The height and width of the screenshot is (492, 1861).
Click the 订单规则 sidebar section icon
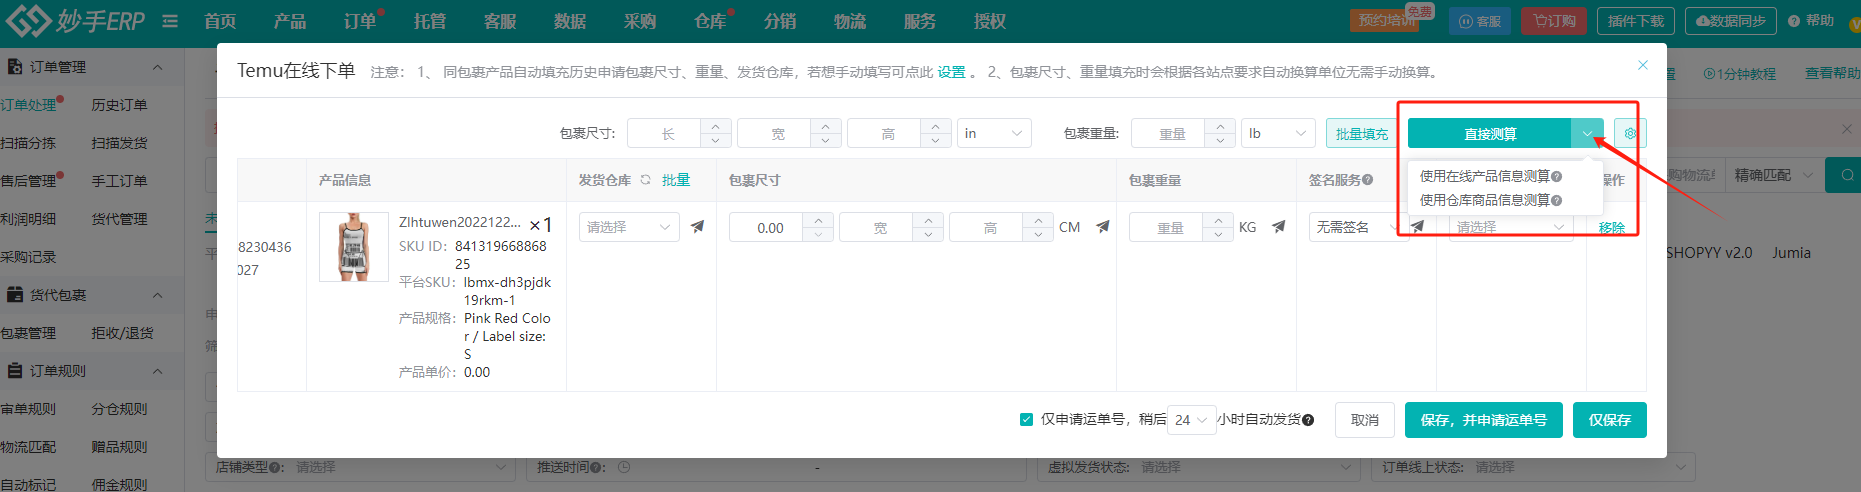(x=15, y=371)
